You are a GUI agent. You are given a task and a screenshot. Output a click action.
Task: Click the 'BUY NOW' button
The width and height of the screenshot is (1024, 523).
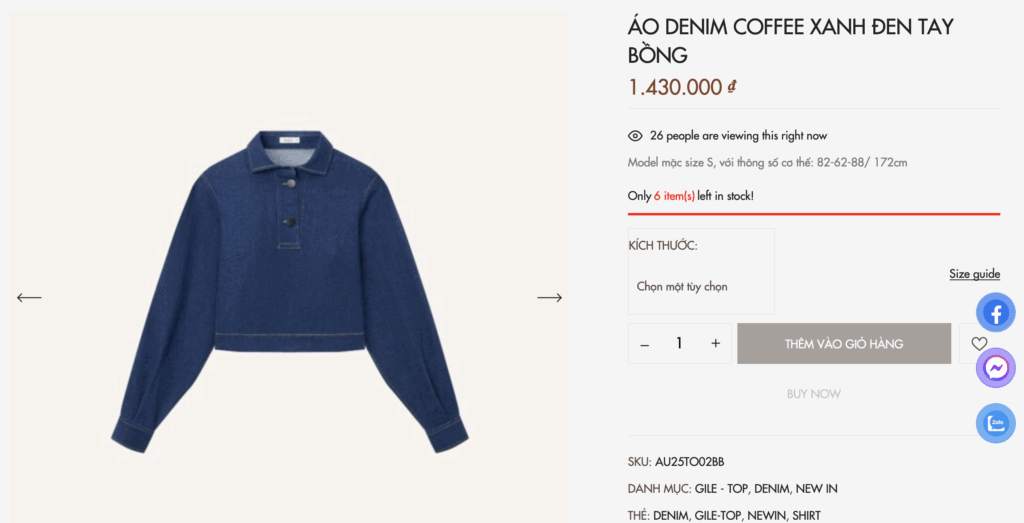(x=813, y=394)
